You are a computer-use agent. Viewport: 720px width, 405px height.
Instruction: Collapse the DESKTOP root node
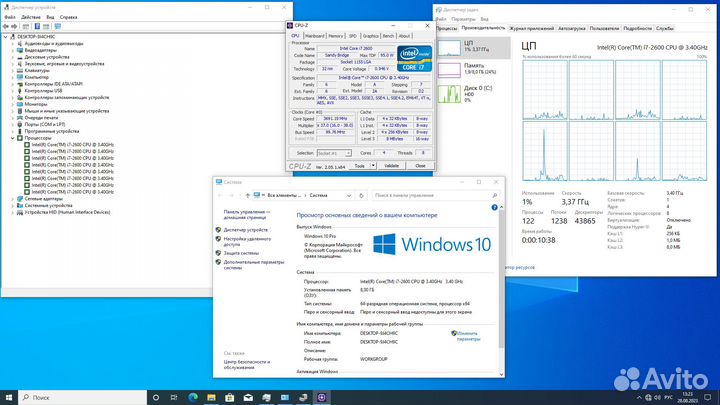tap(6, 37)
